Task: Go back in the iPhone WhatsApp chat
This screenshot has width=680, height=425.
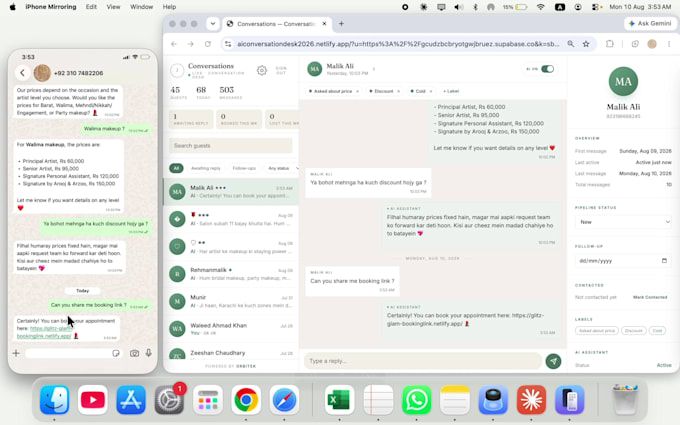Action: [x=23, y=73]
